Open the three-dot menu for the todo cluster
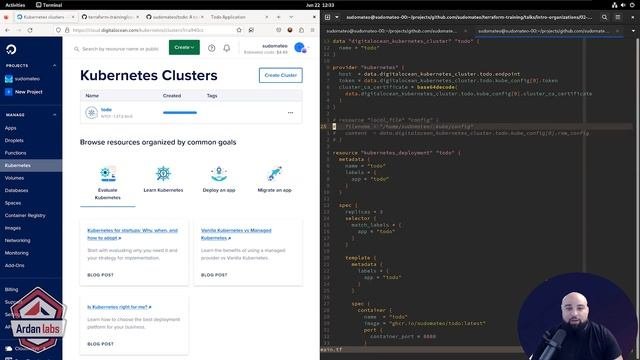The width and height of the screenshot is (640, 360). pos(290,112)
